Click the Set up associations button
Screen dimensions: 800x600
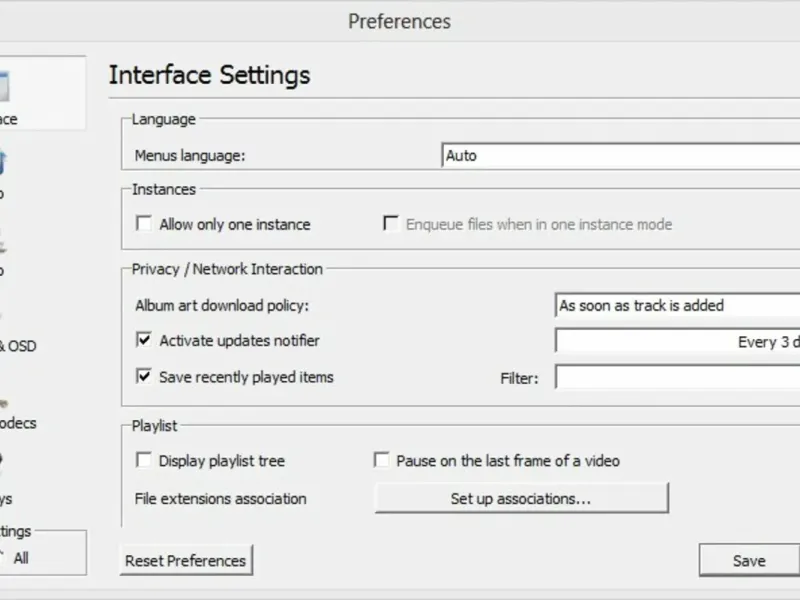pyautogui.click(x=521, y=498)
